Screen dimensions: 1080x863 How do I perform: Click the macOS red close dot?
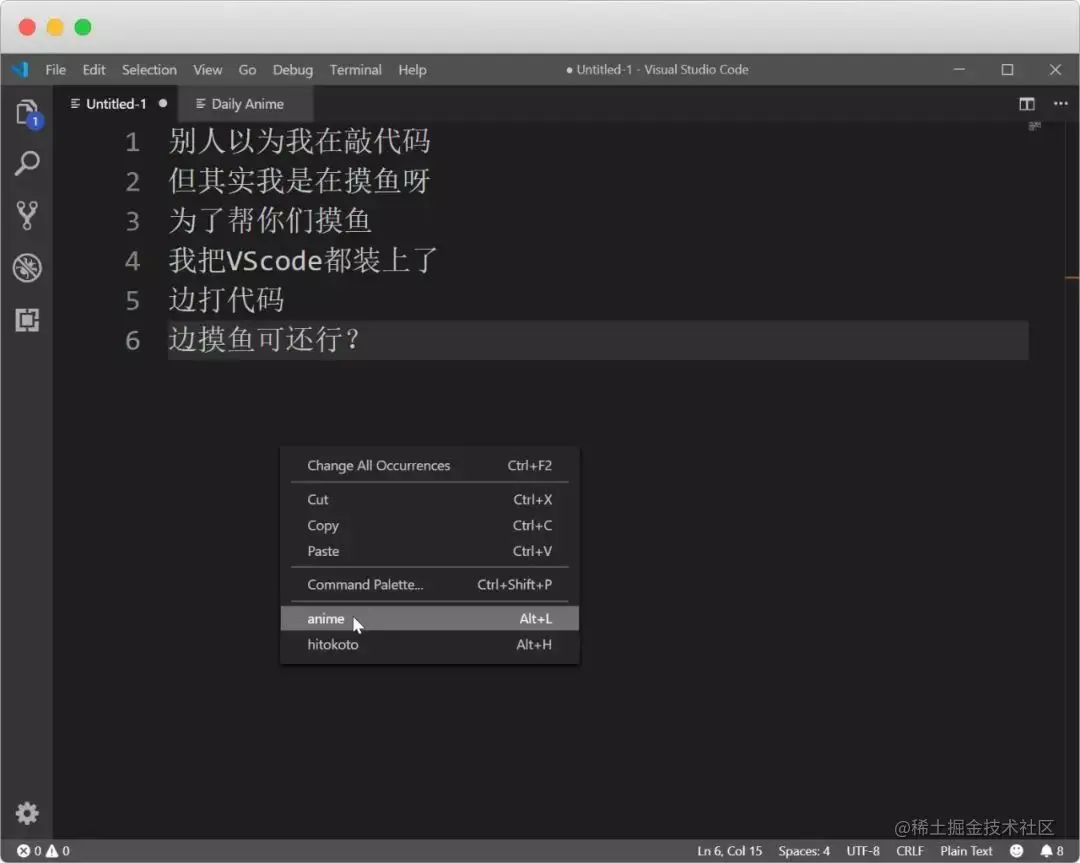[x=27, y=27]
